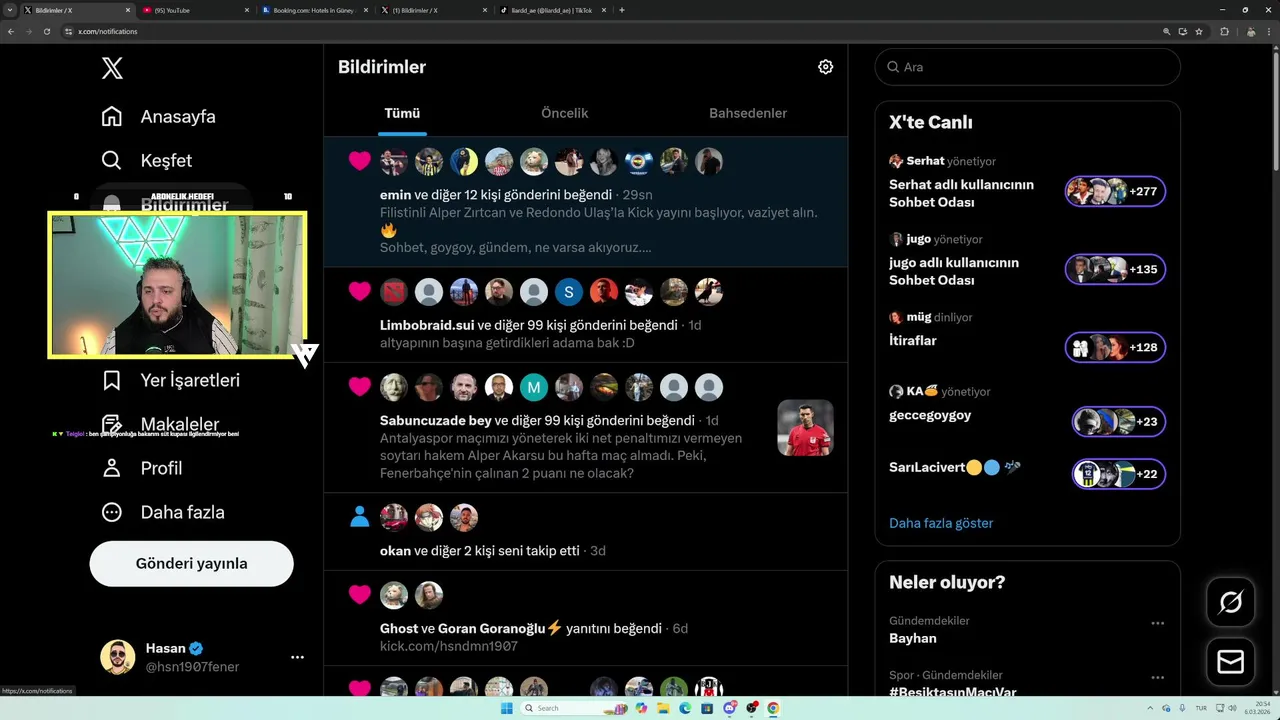Click the follower person icon on okan's notification
The width and height of the screenshot is (1280, 720).
[x=360, y=517]
